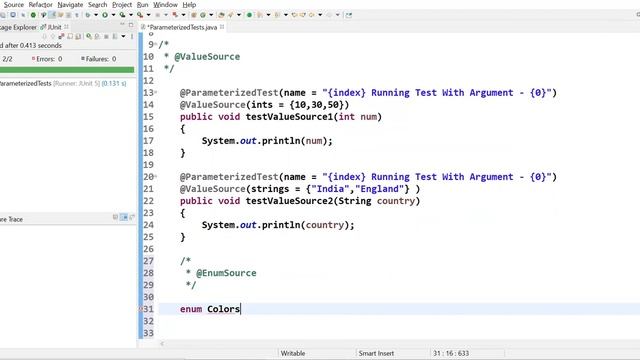Click the Debug bug icon in toolbar
Image resolution: width=640 pixels, height=360 pixels.
88,15
